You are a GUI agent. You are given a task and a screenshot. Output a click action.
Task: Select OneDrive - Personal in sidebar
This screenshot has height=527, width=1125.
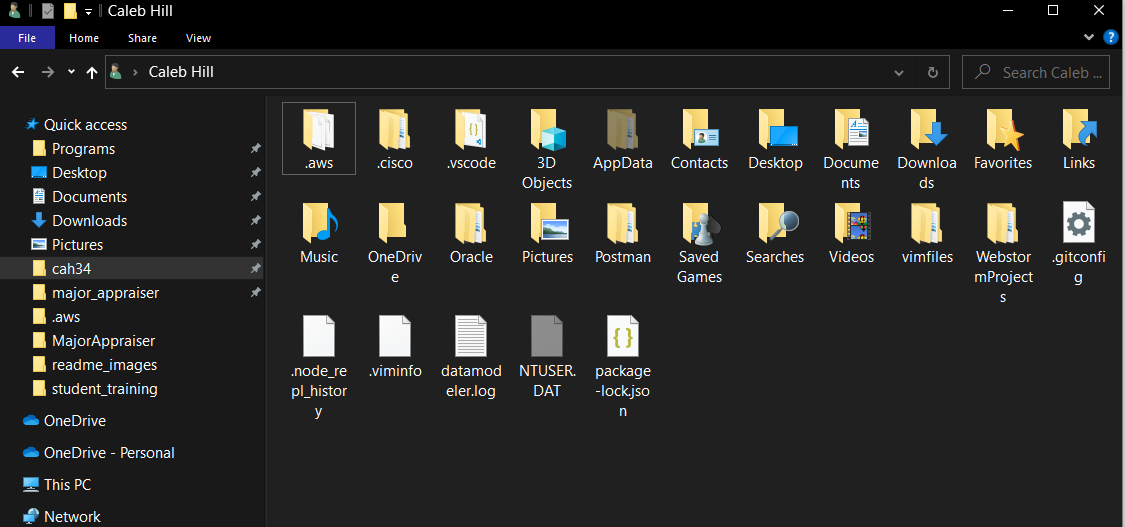pos(109,453)
